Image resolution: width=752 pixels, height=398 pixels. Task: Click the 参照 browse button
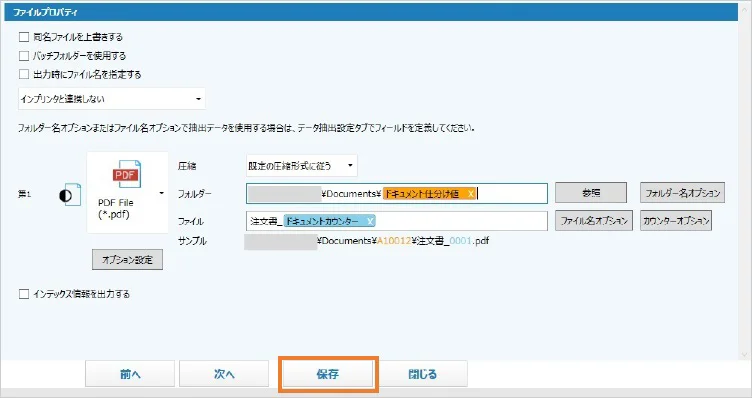(591, 193)
